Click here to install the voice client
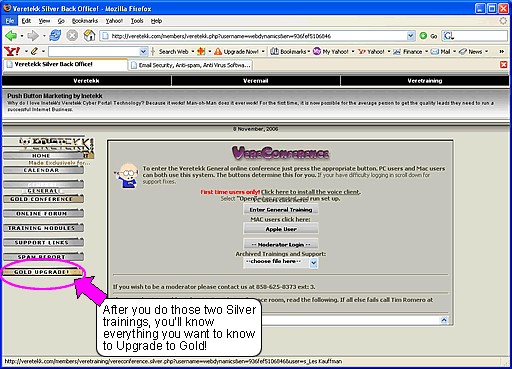The width and height of the screenshot is (512, 369). click(311, 192)
